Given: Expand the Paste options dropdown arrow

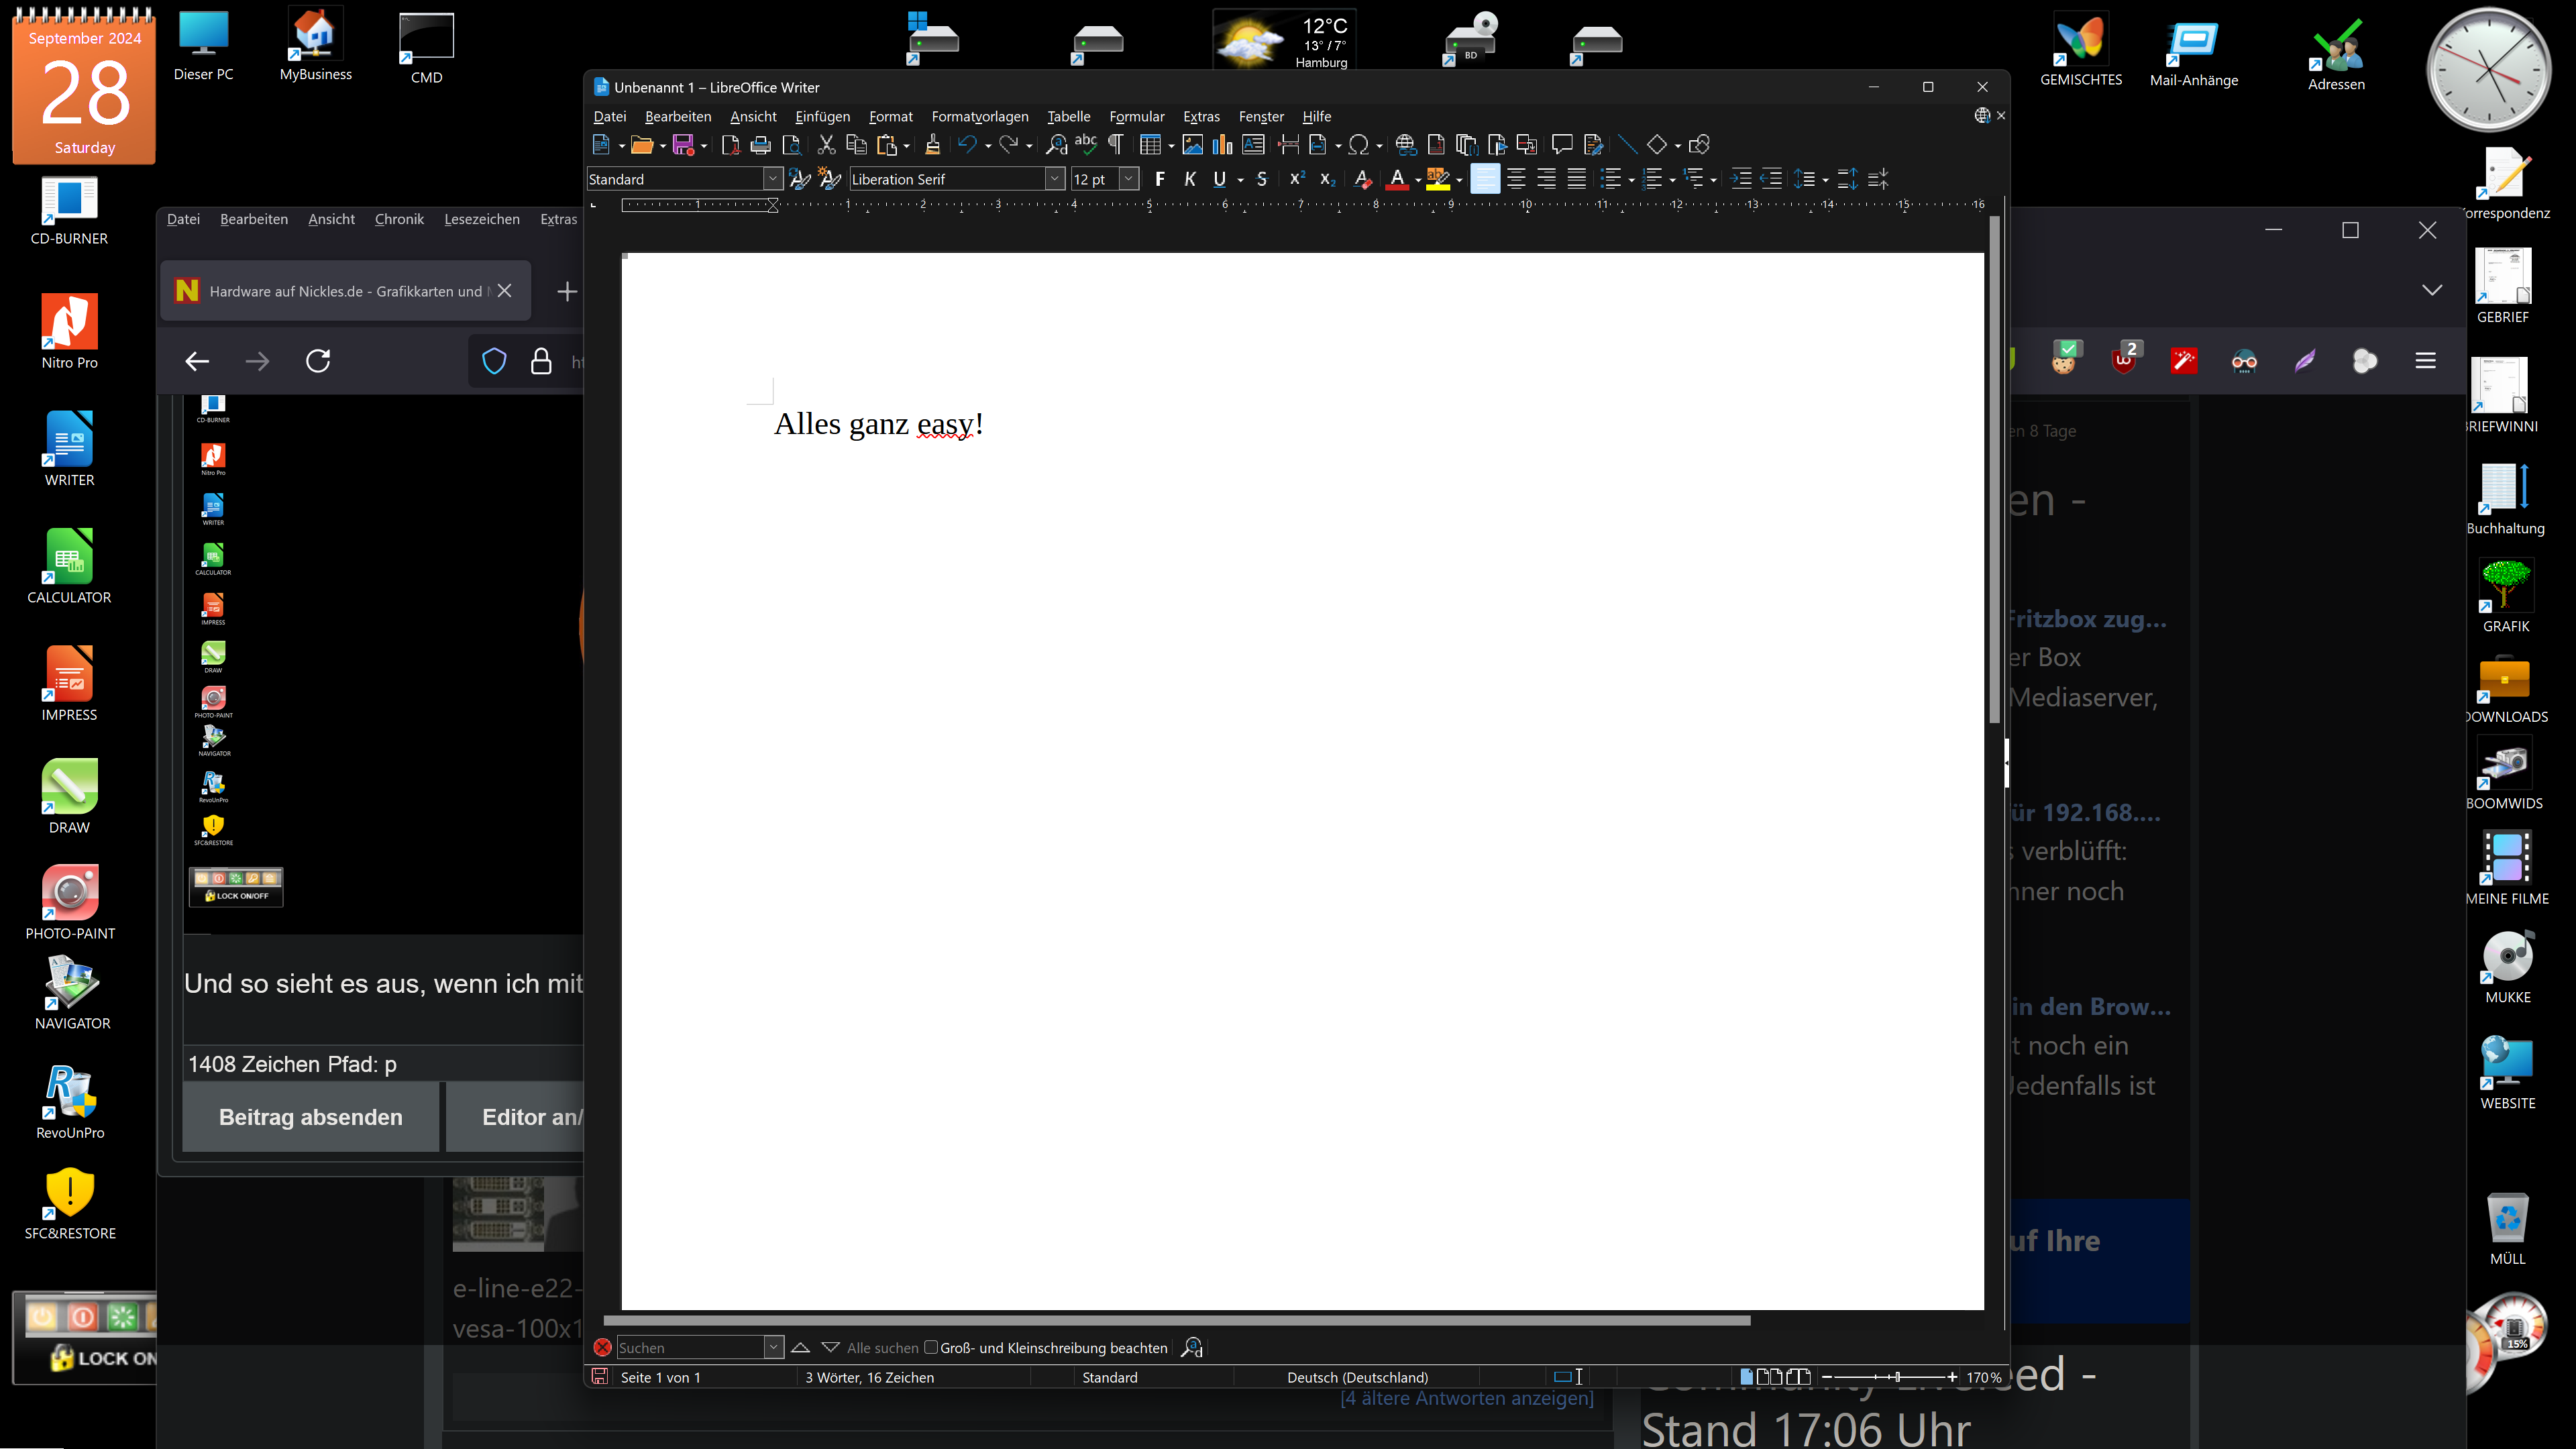Looking at the screenshot, I should (x=906, y=147).
